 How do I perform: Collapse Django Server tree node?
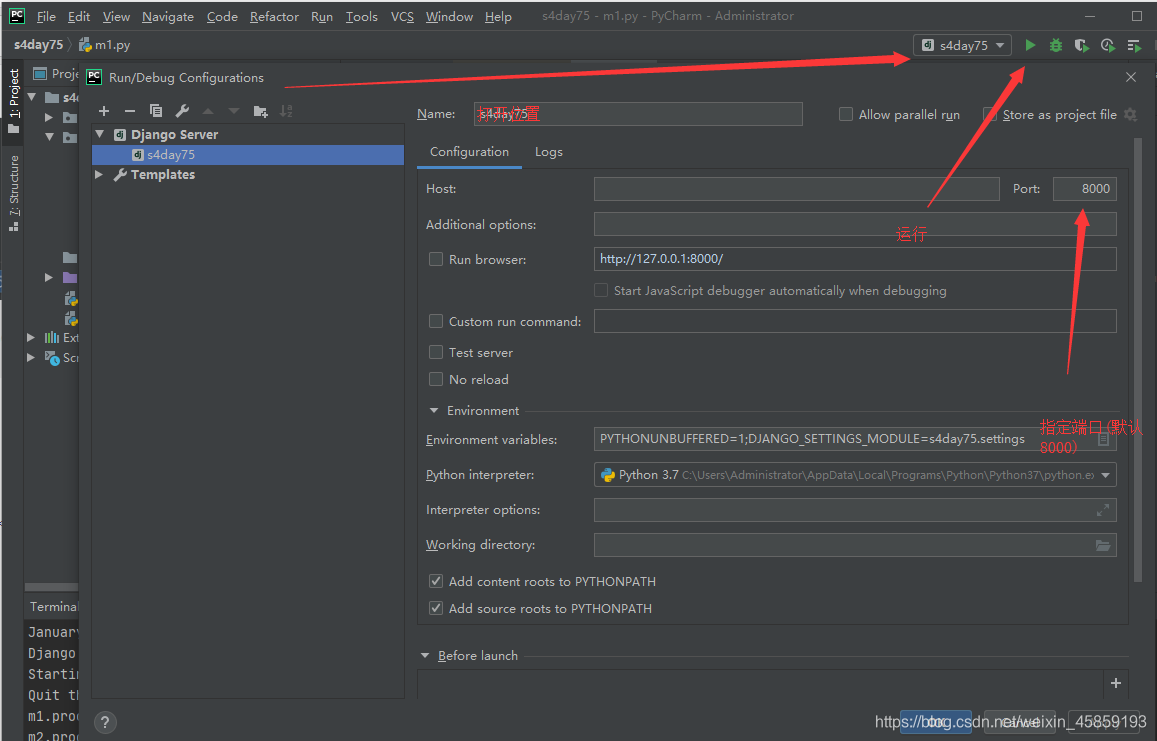coord(100,134)
